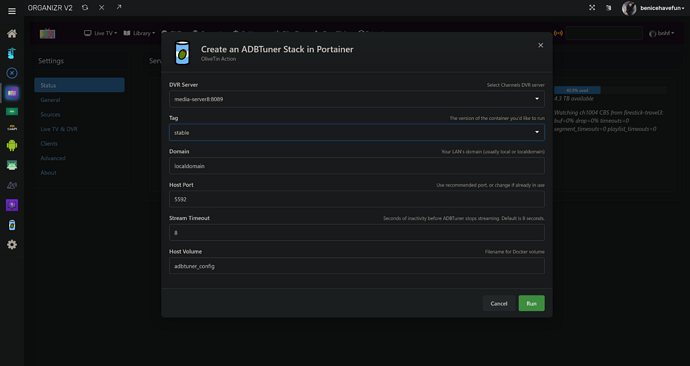
Task: Click the Domain input field
Action: (x=357, y=166)
